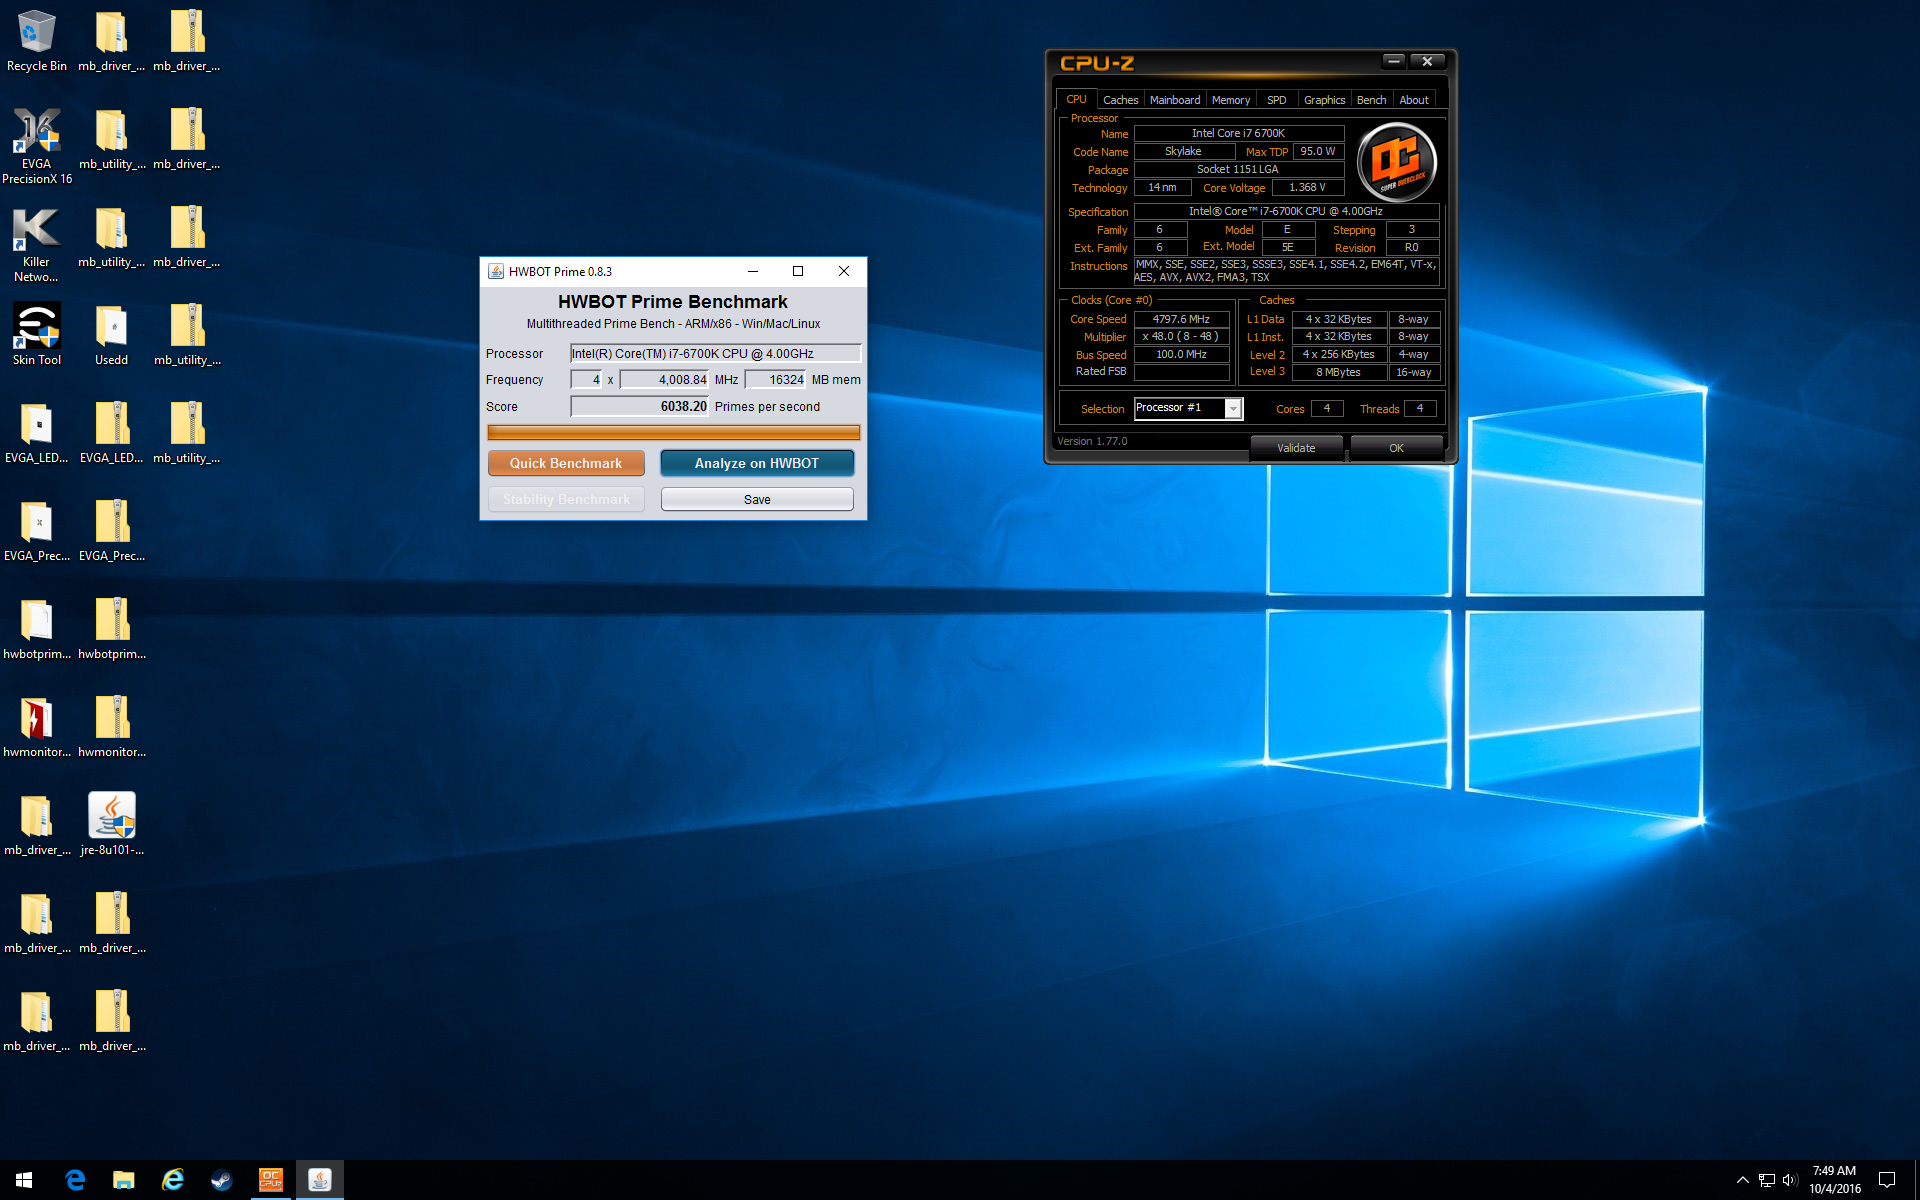Switch to the Memory tab in CPU-Z
This screenshot has height=1200, width=1920.
click(1231, 100)
